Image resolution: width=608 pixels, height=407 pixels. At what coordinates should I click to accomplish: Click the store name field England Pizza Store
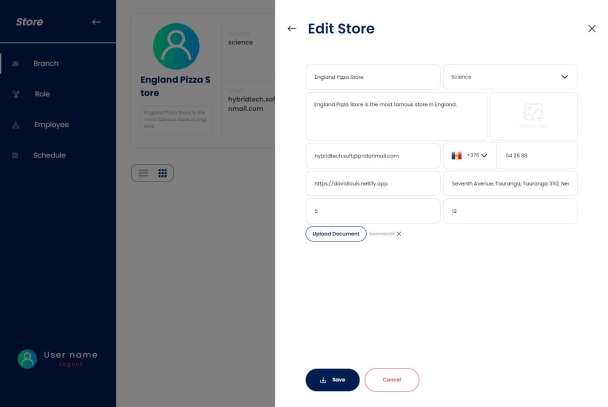tap(373, 77)
